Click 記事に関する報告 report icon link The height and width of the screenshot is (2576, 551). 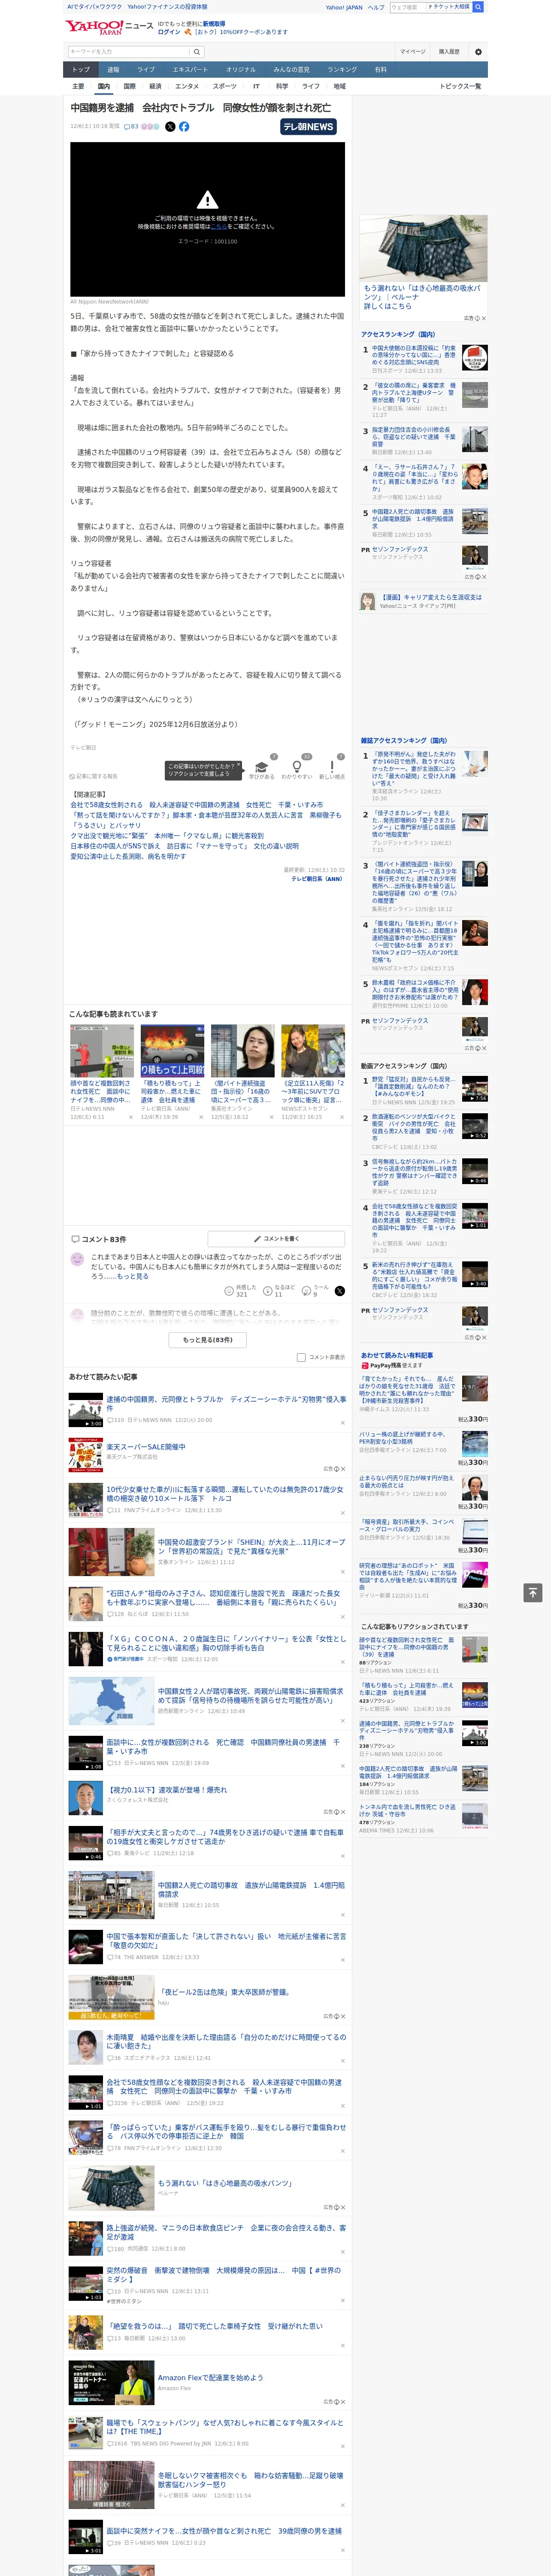94,776
